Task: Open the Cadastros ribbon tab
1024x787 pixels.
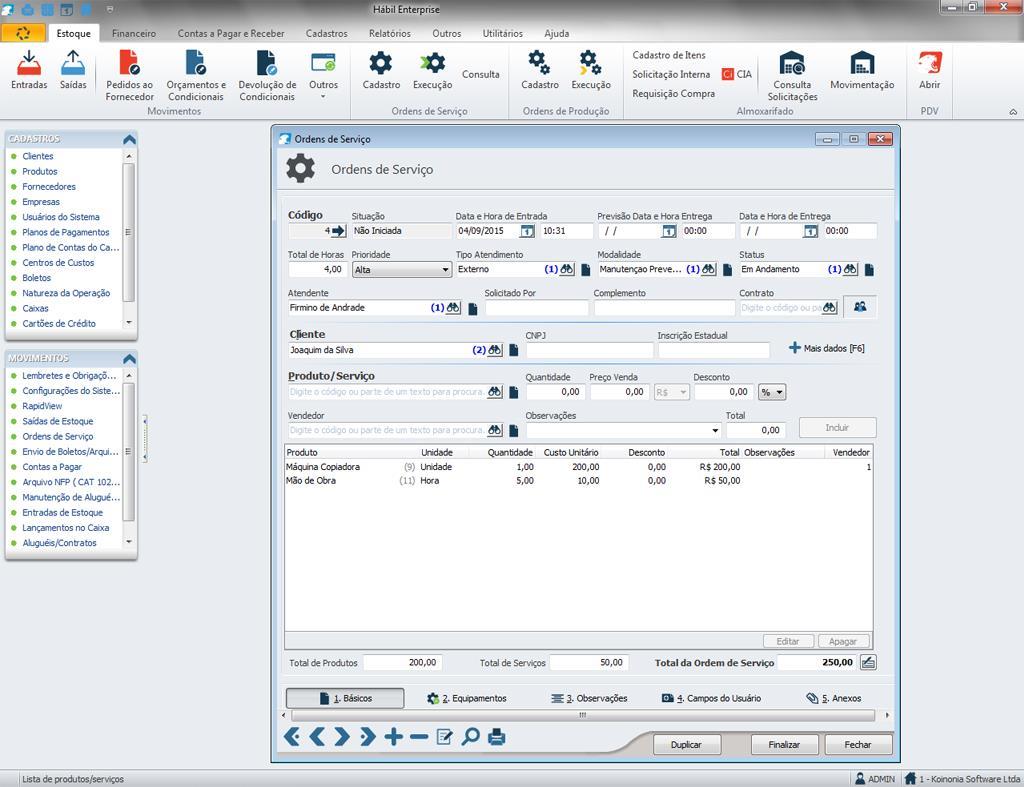Action: pyautogui.click(x=327, y=33)
